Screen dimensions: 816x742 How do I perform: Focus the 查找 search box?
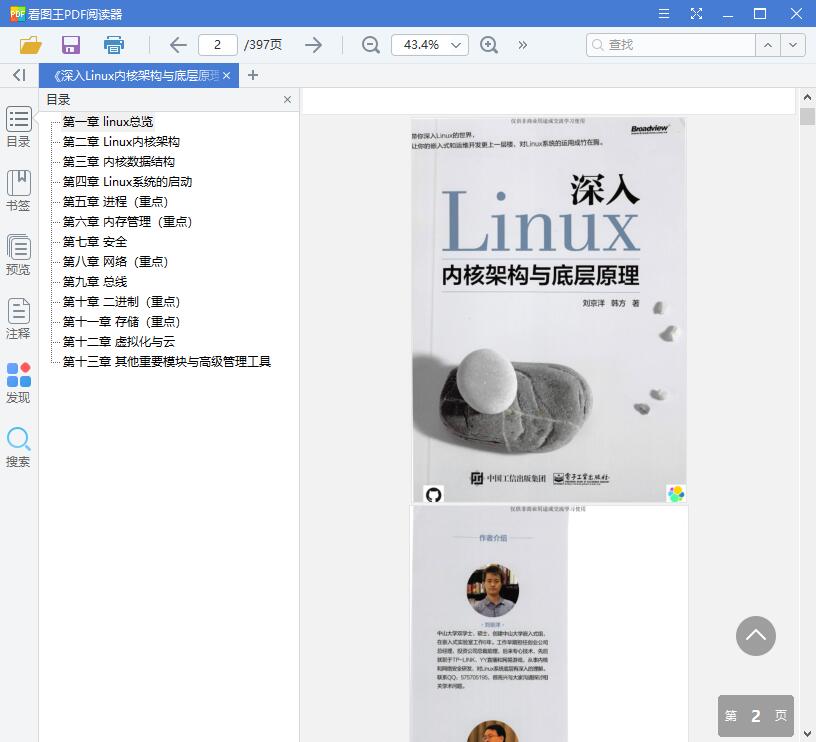(x=671, y=45)
